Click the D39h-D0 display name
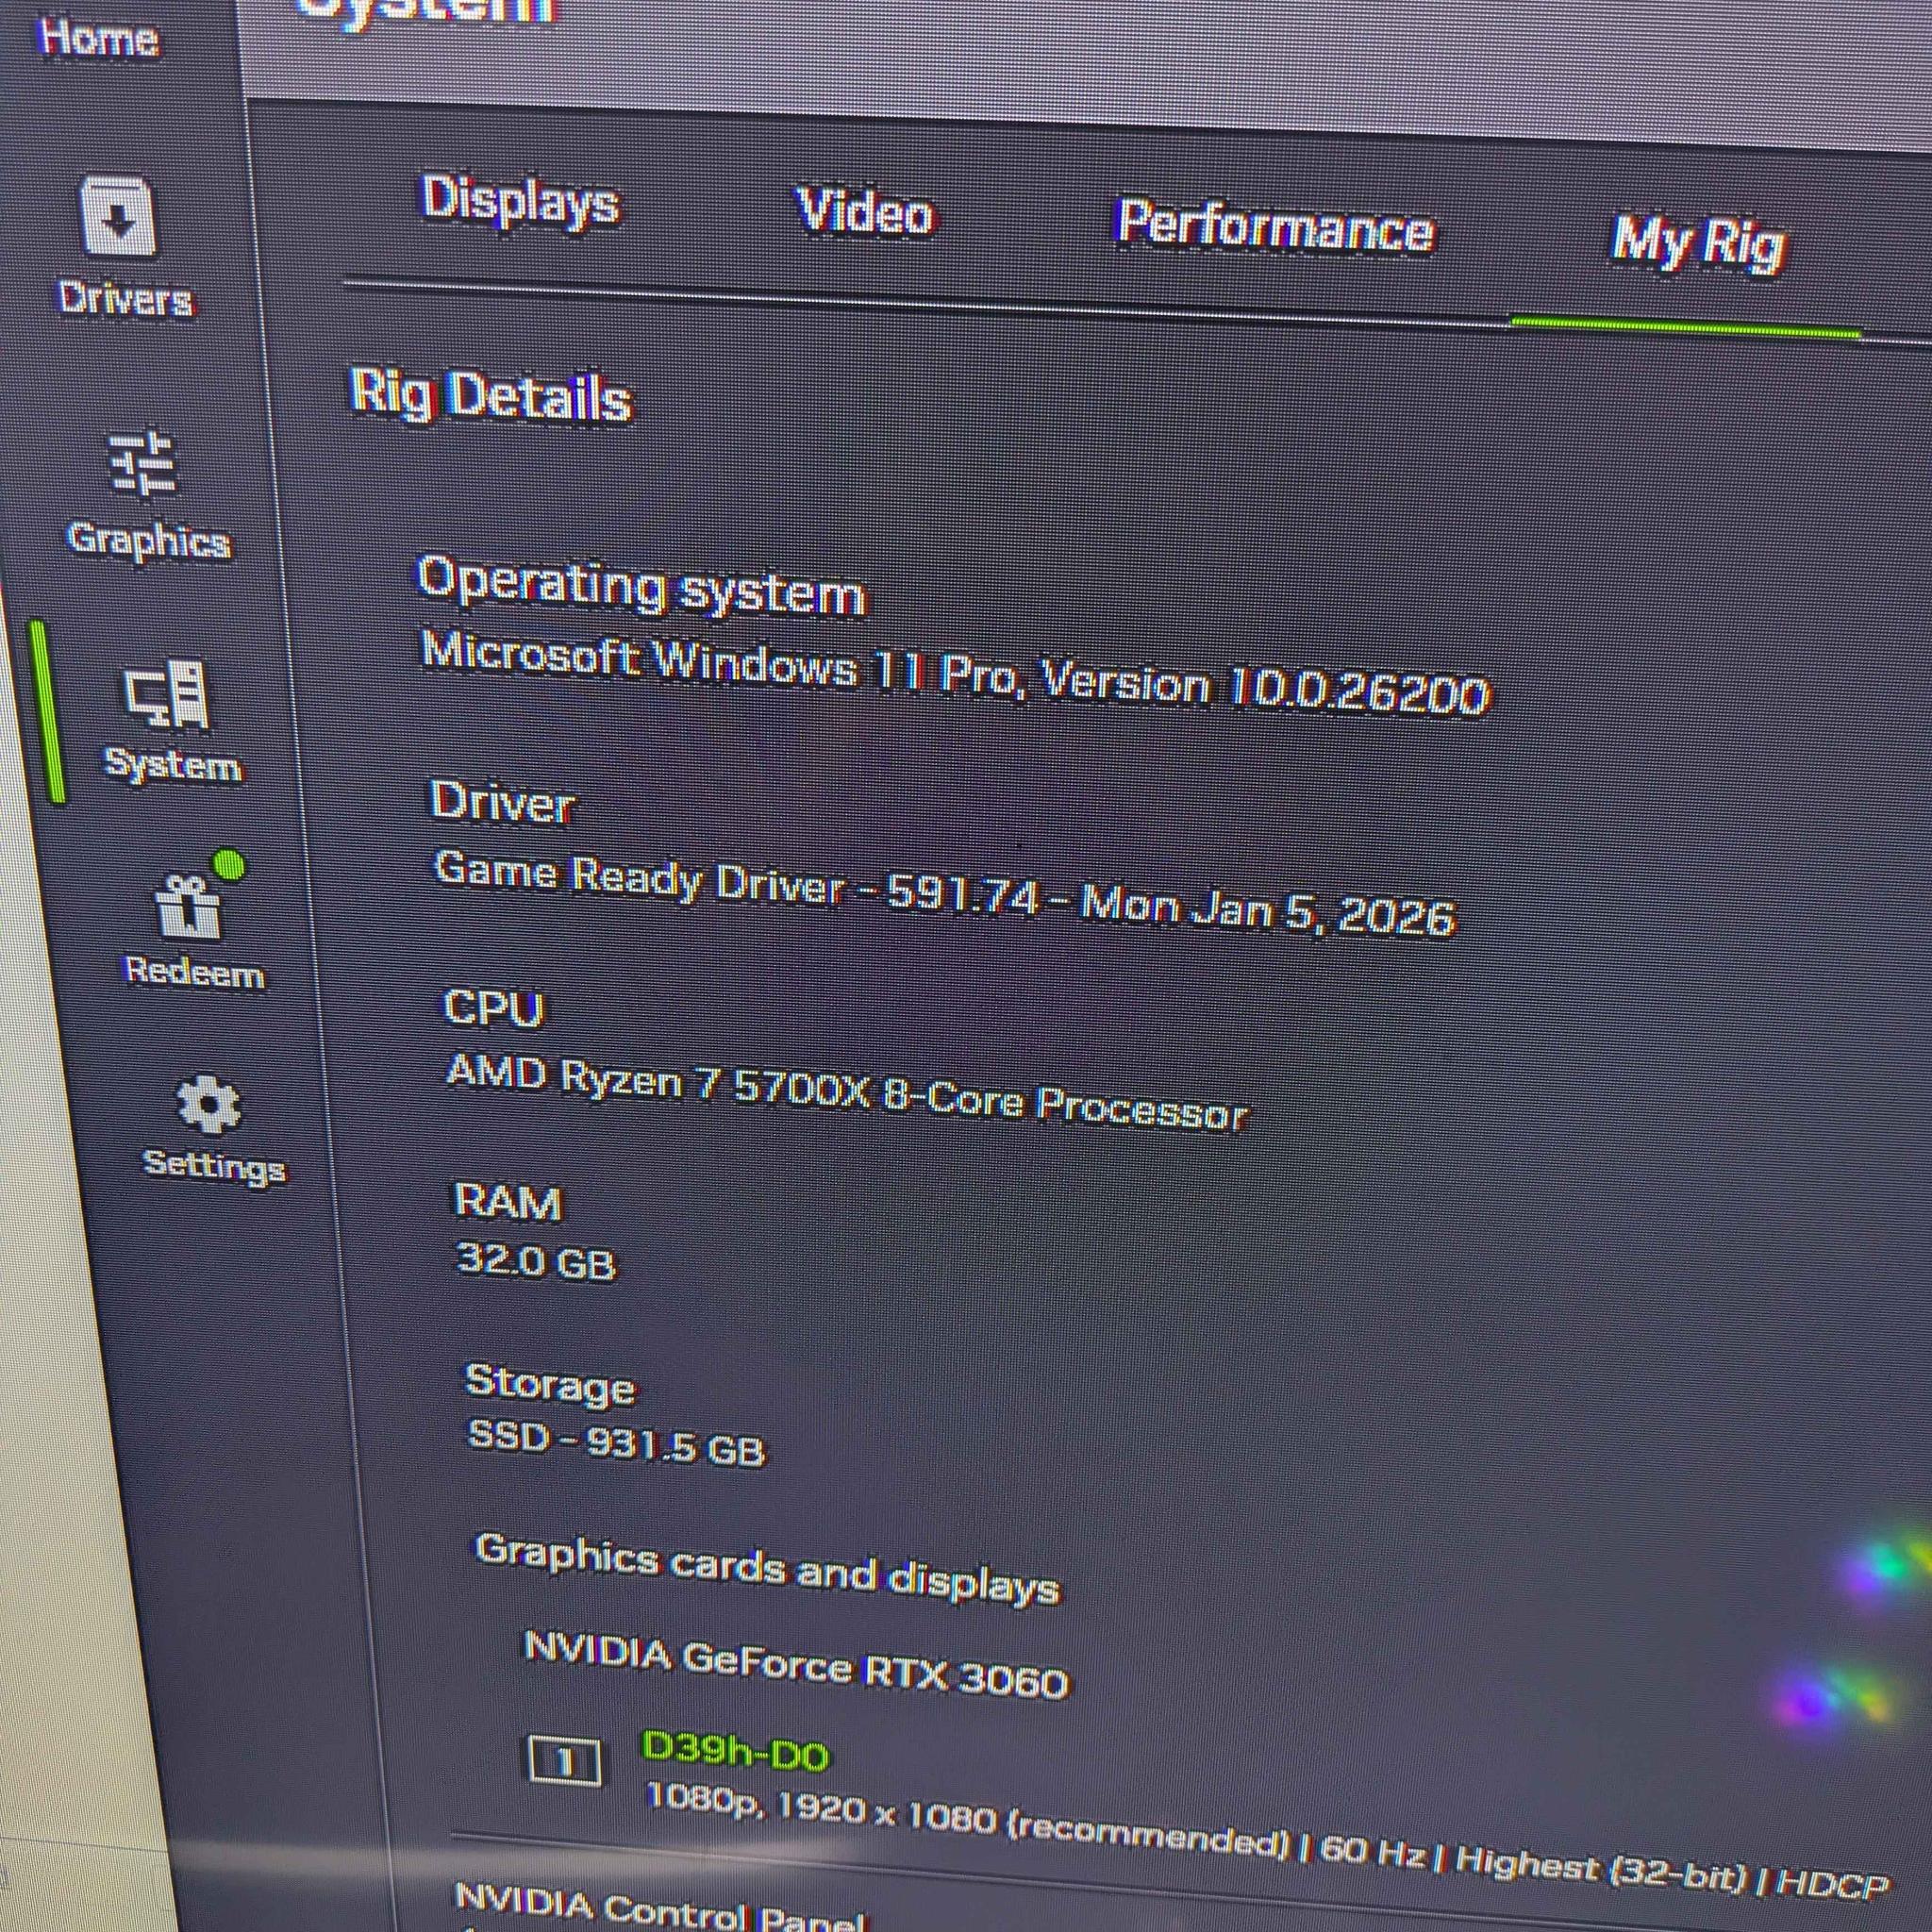The width and height of the screenshot is (1932, 1932). (x=734, y=1752)
